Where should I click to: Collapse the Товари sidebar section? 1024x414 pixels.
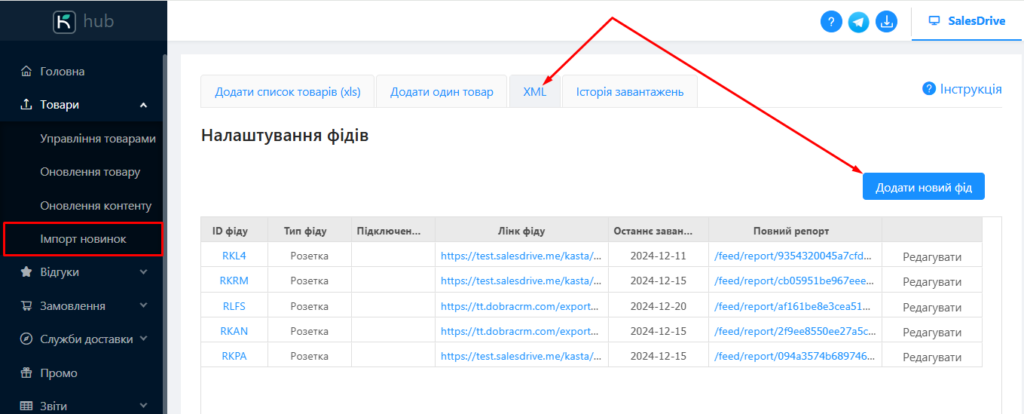pos(143,105)
